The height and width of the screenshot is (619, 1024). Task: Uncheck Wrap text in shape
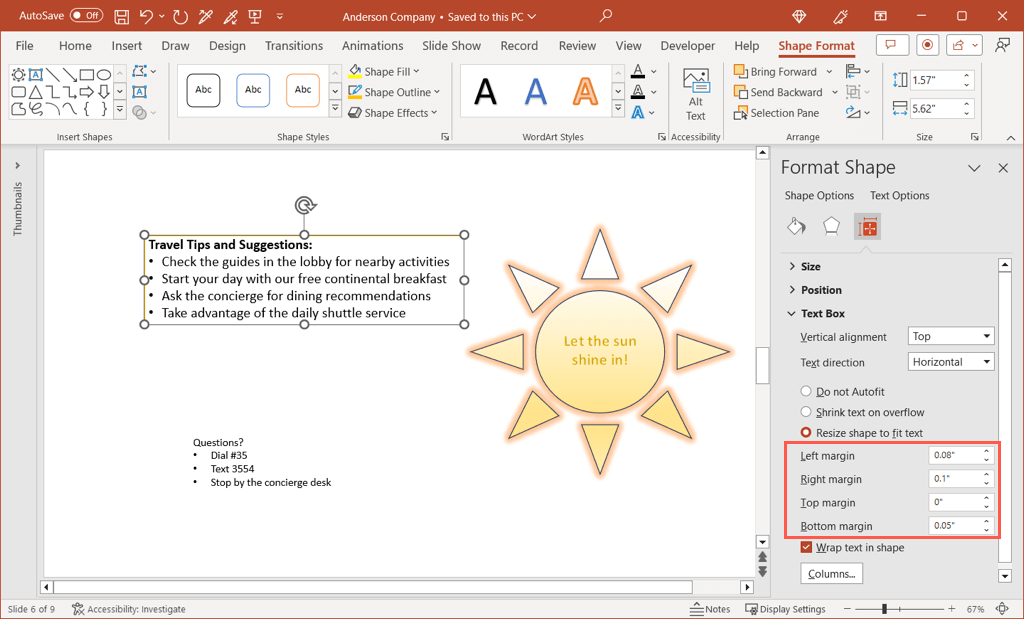(807, 548)
